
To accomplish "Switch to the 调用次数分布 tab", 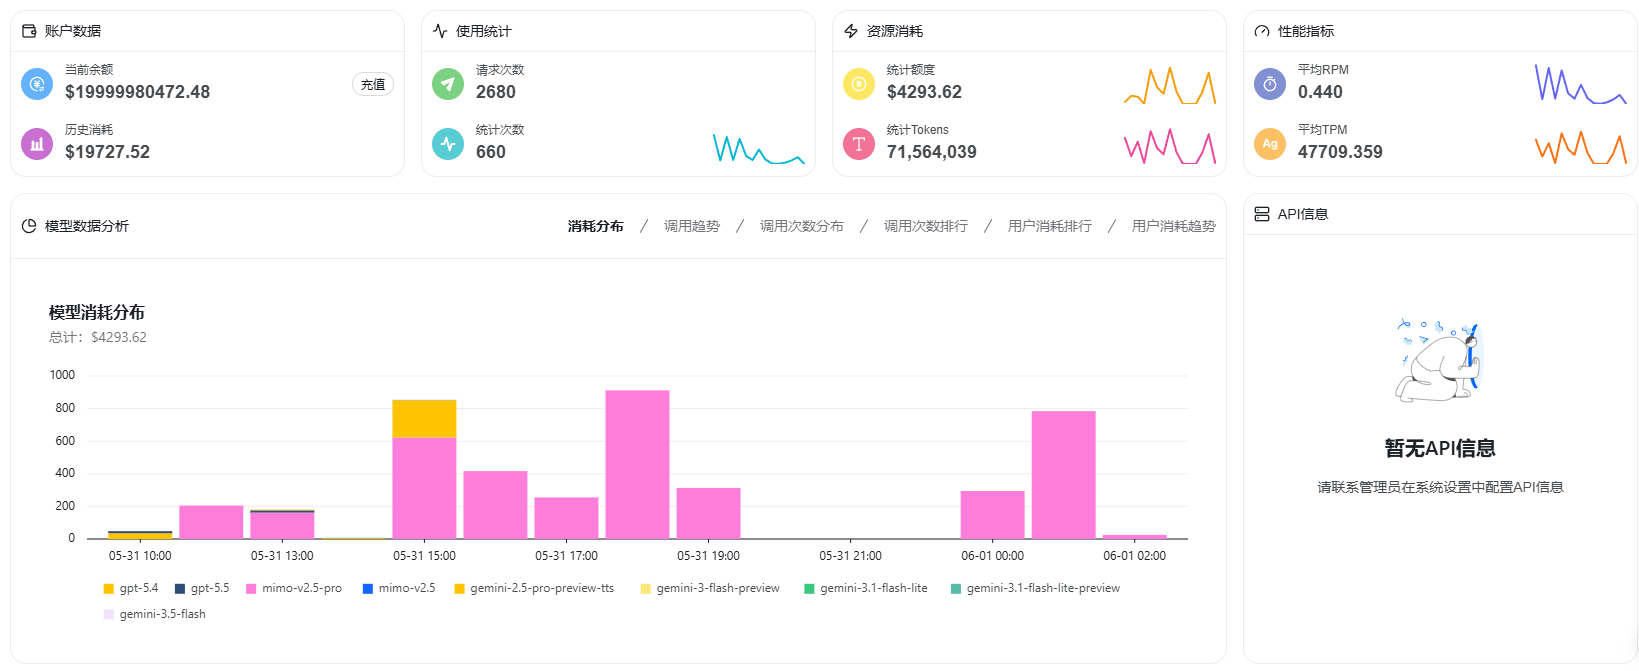I will (x=802, y=226).
